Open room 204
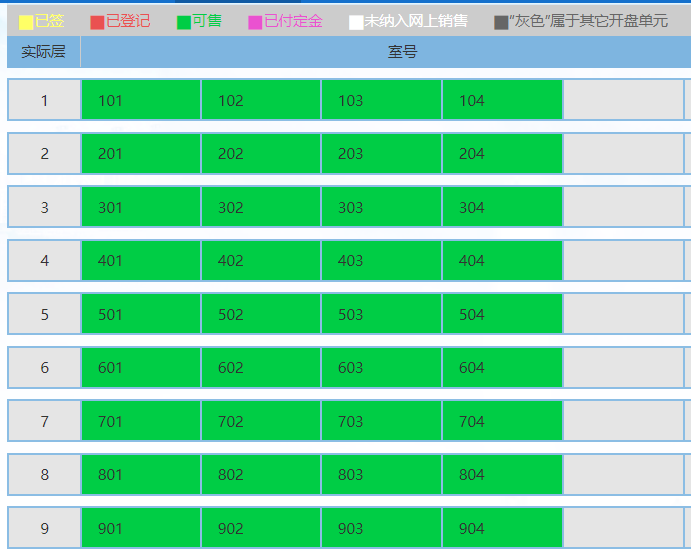The height and width of the screenshot is (552, 691). point(502,153)
